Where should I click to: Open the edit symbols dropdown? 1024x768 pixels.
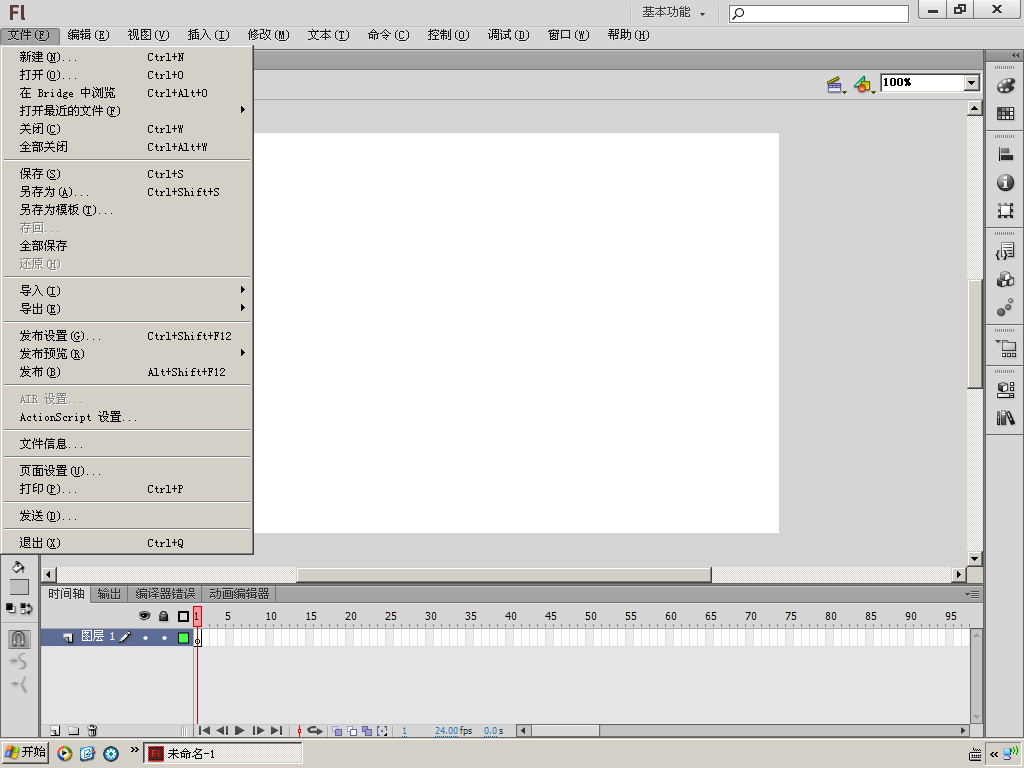pyautogui.click(x=865, y=85)
